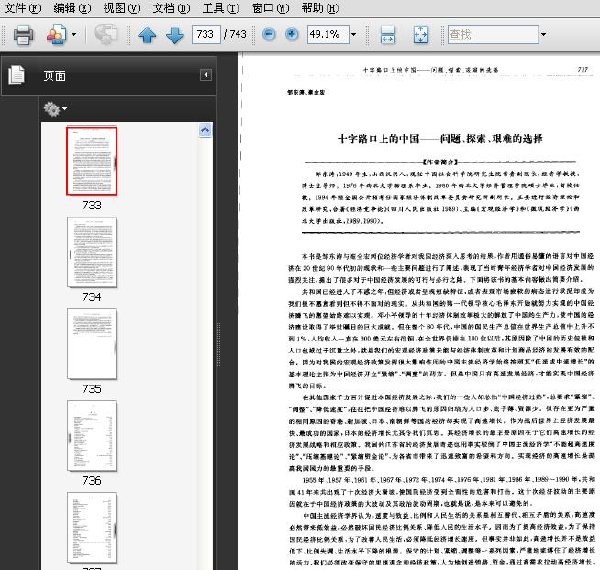Open the 帮助 menu

coord(320,8)
